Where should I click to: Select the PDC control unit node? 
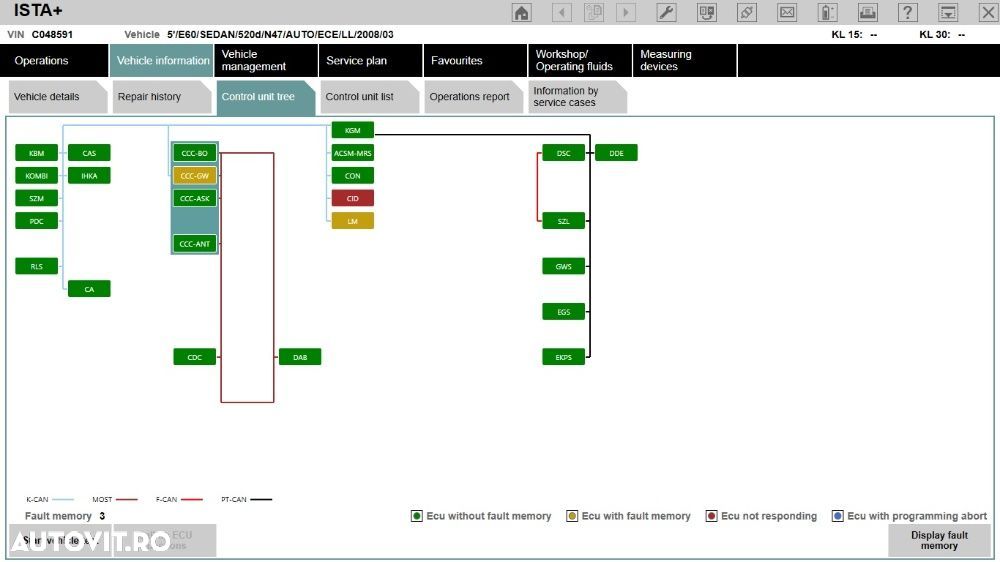pyautogui.click(x=36, y=221)
